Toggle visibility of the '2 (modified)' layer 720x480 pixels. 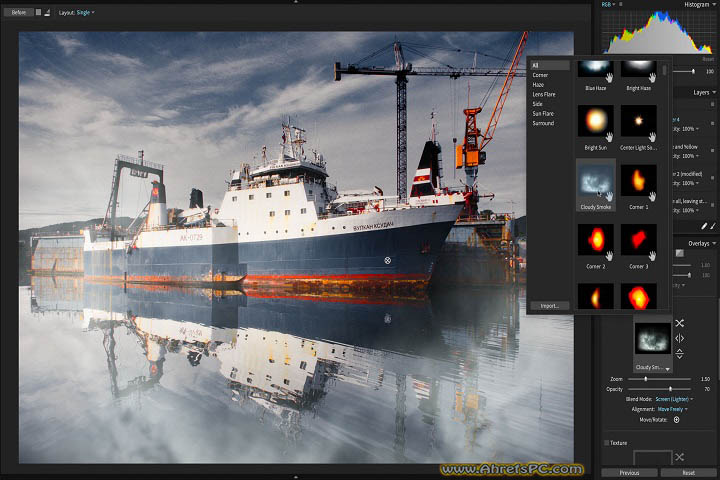(712, 178)
